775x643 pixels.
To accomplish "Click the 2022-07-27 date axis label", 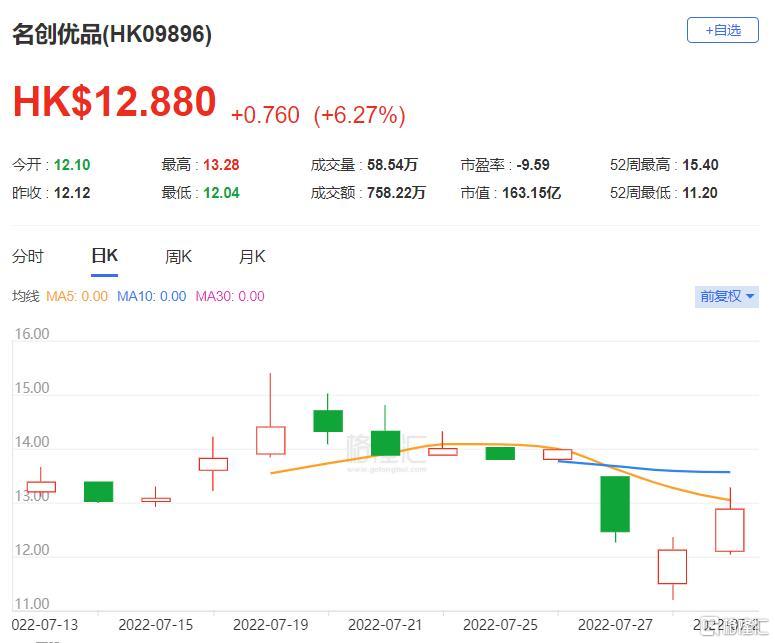I will coord(615,625).
